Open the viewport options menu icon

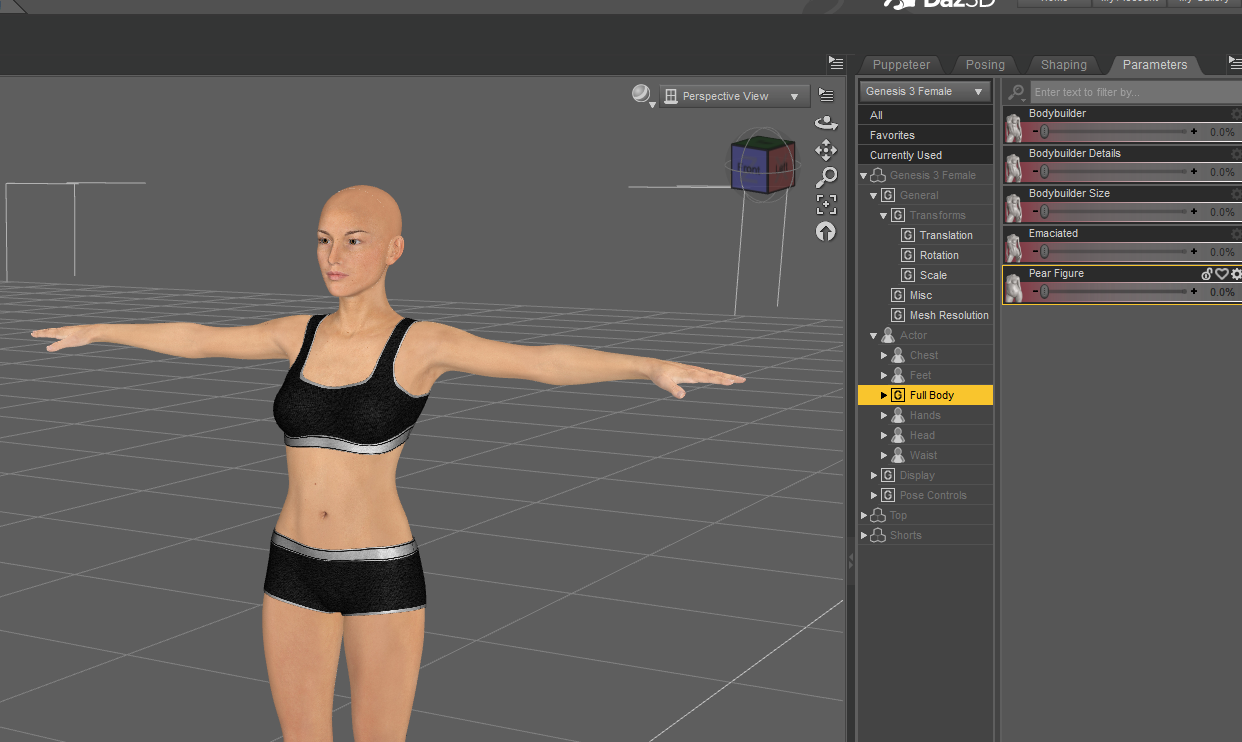point(826,95)
